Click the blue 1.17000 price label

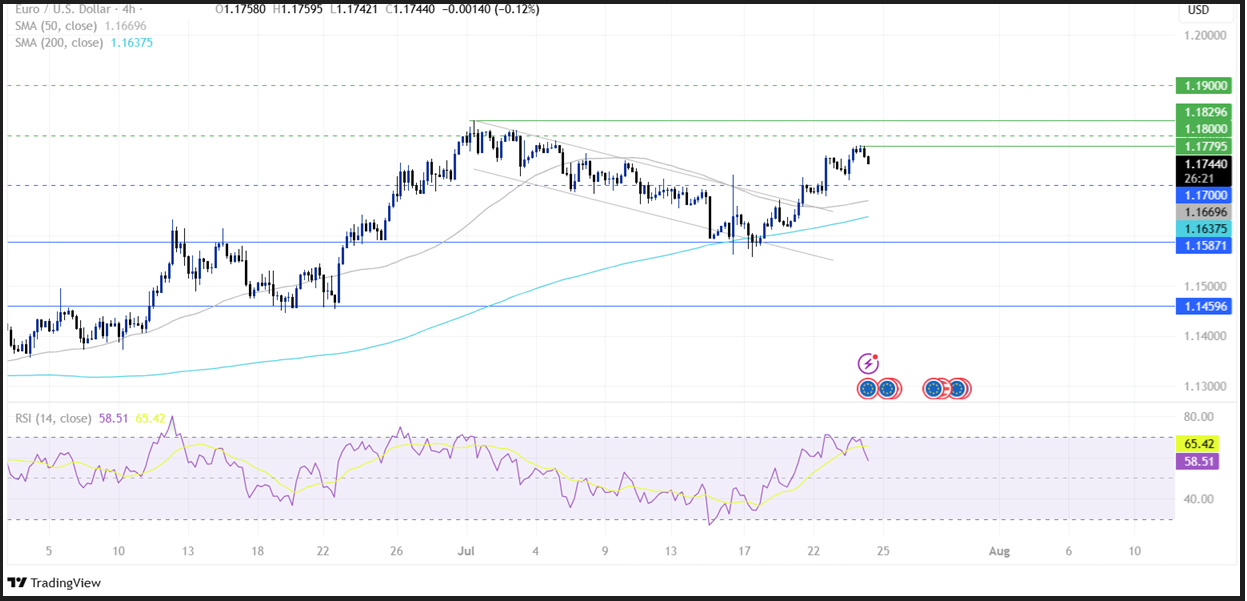pyautogui.click(x=1204, y=196)
